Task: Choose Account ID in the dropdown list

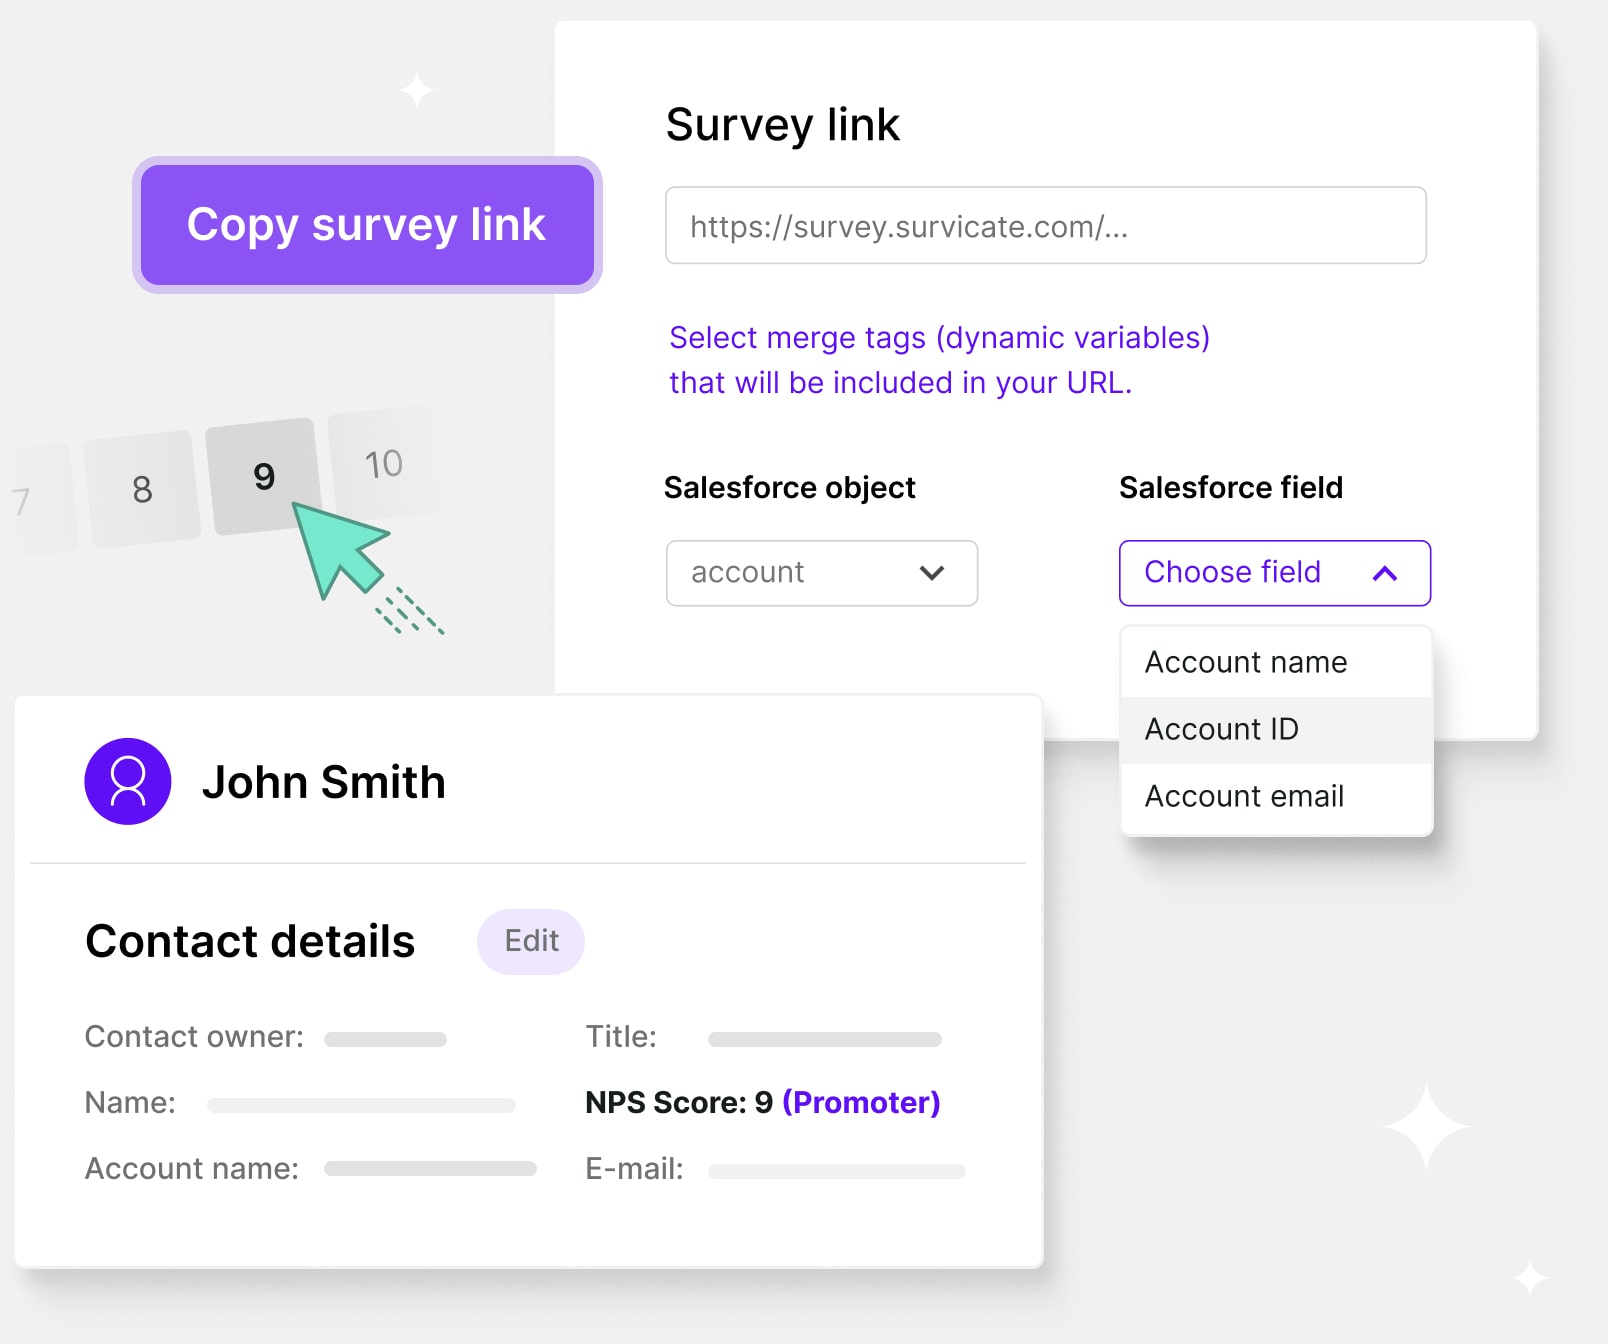Action: (x=1222, y=729)
